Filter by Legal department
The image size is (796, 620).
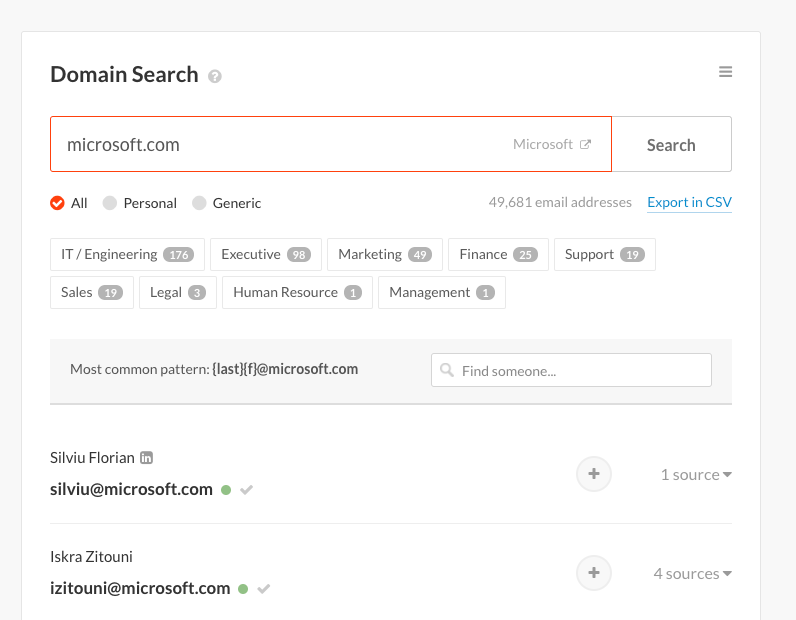pos(178,292)
